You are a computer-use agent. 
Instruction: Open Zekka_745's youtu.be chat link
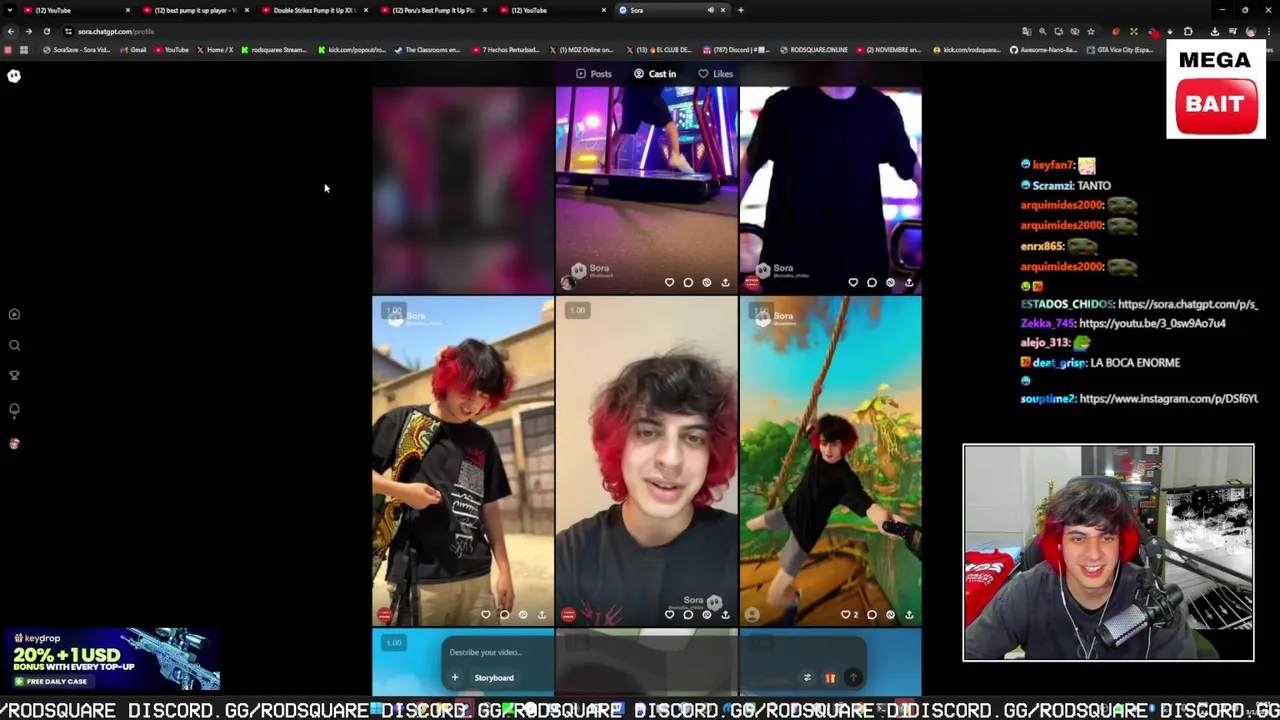click(x=1152, y=323)
